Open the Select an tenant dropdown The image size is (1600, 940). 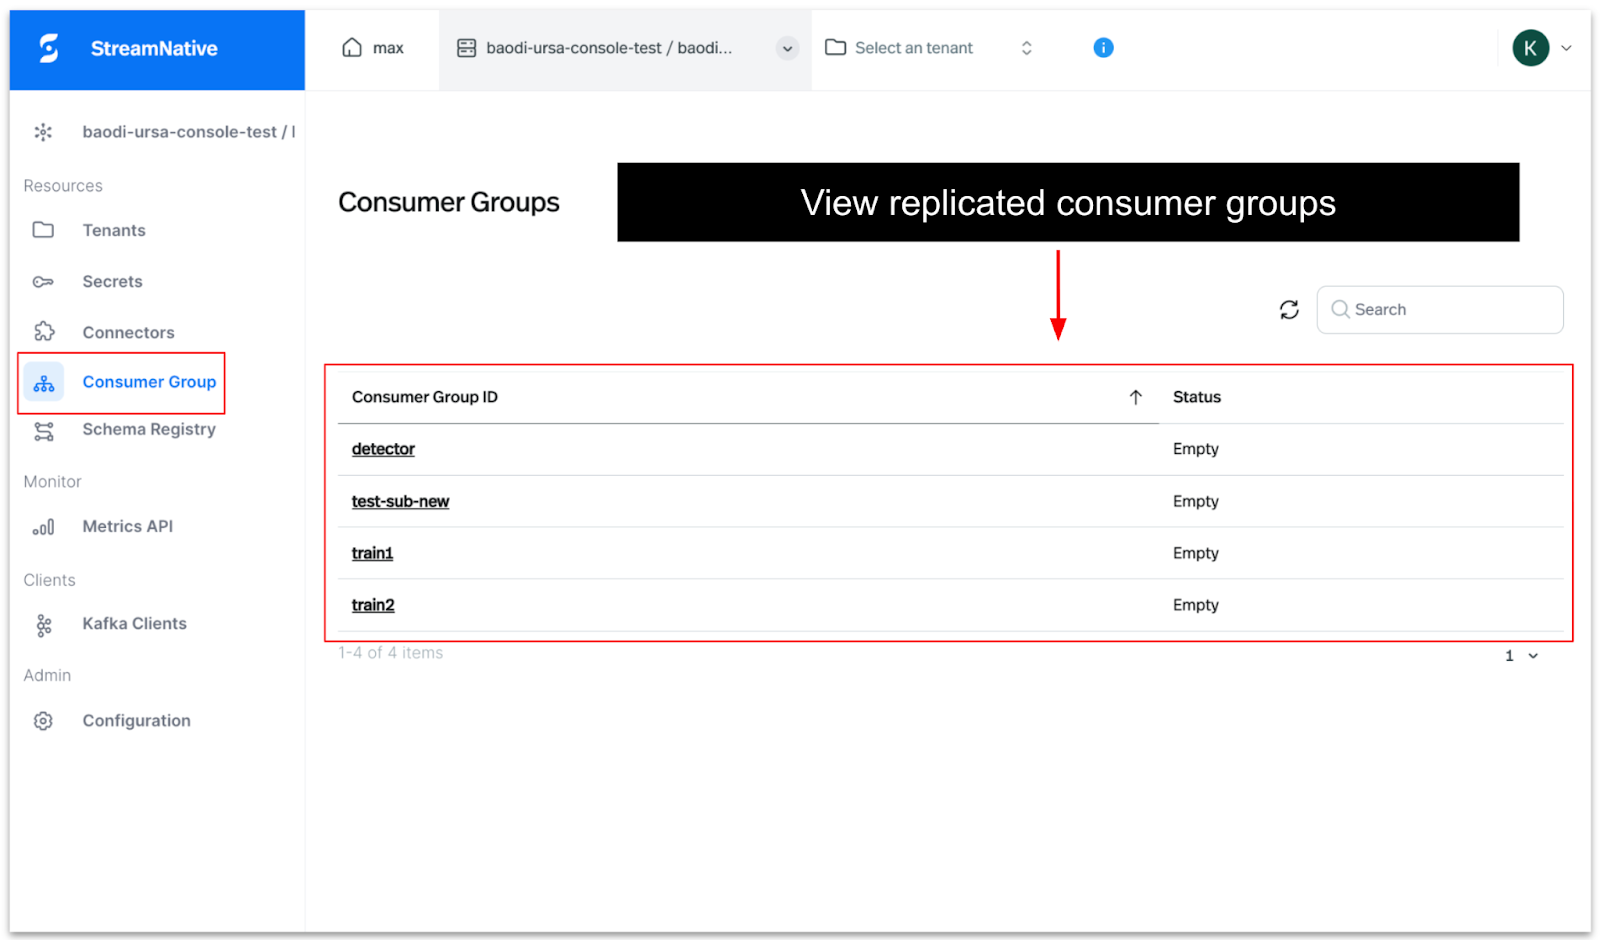[929, 48]
